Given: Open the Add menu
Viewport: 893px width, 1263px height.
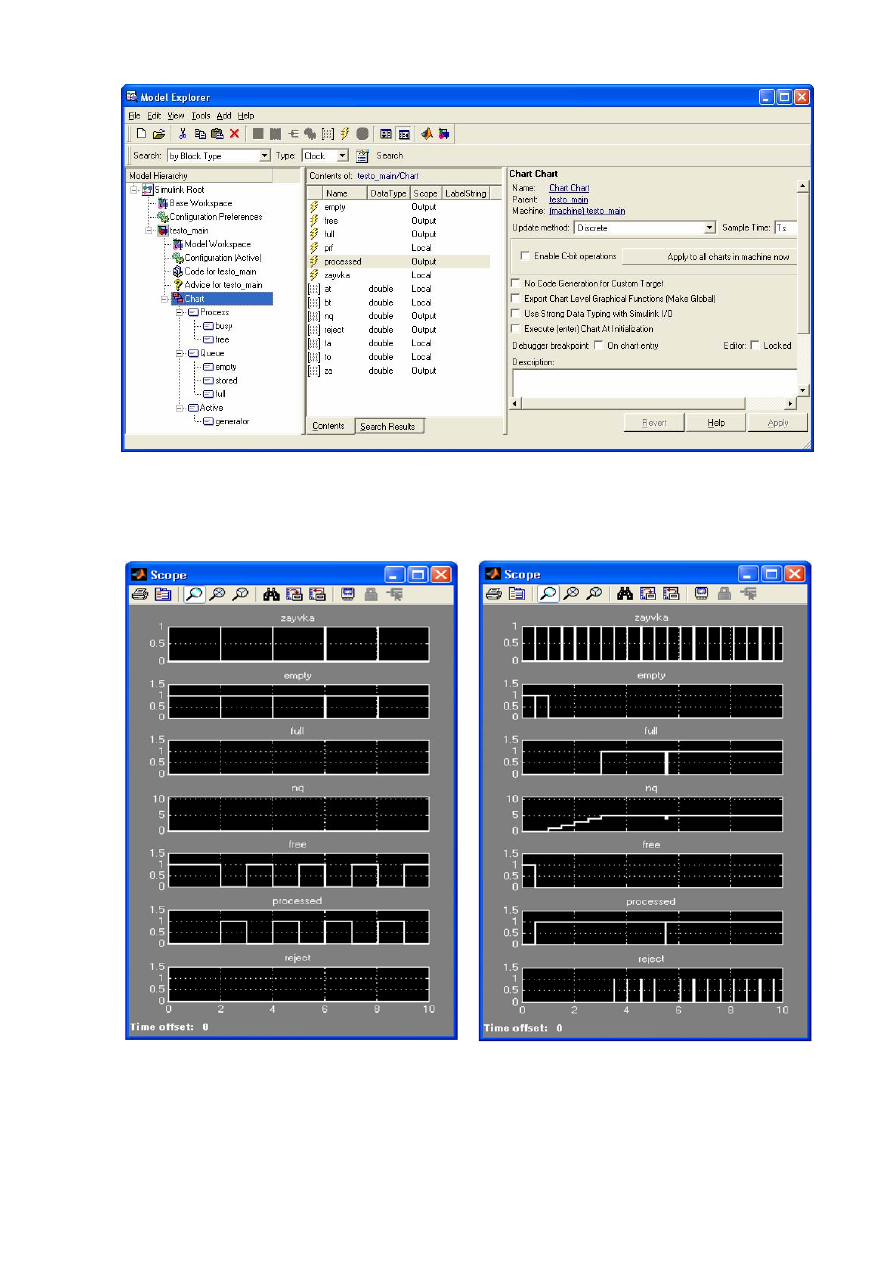Looking at the screenshot, I should coord(224,116).
